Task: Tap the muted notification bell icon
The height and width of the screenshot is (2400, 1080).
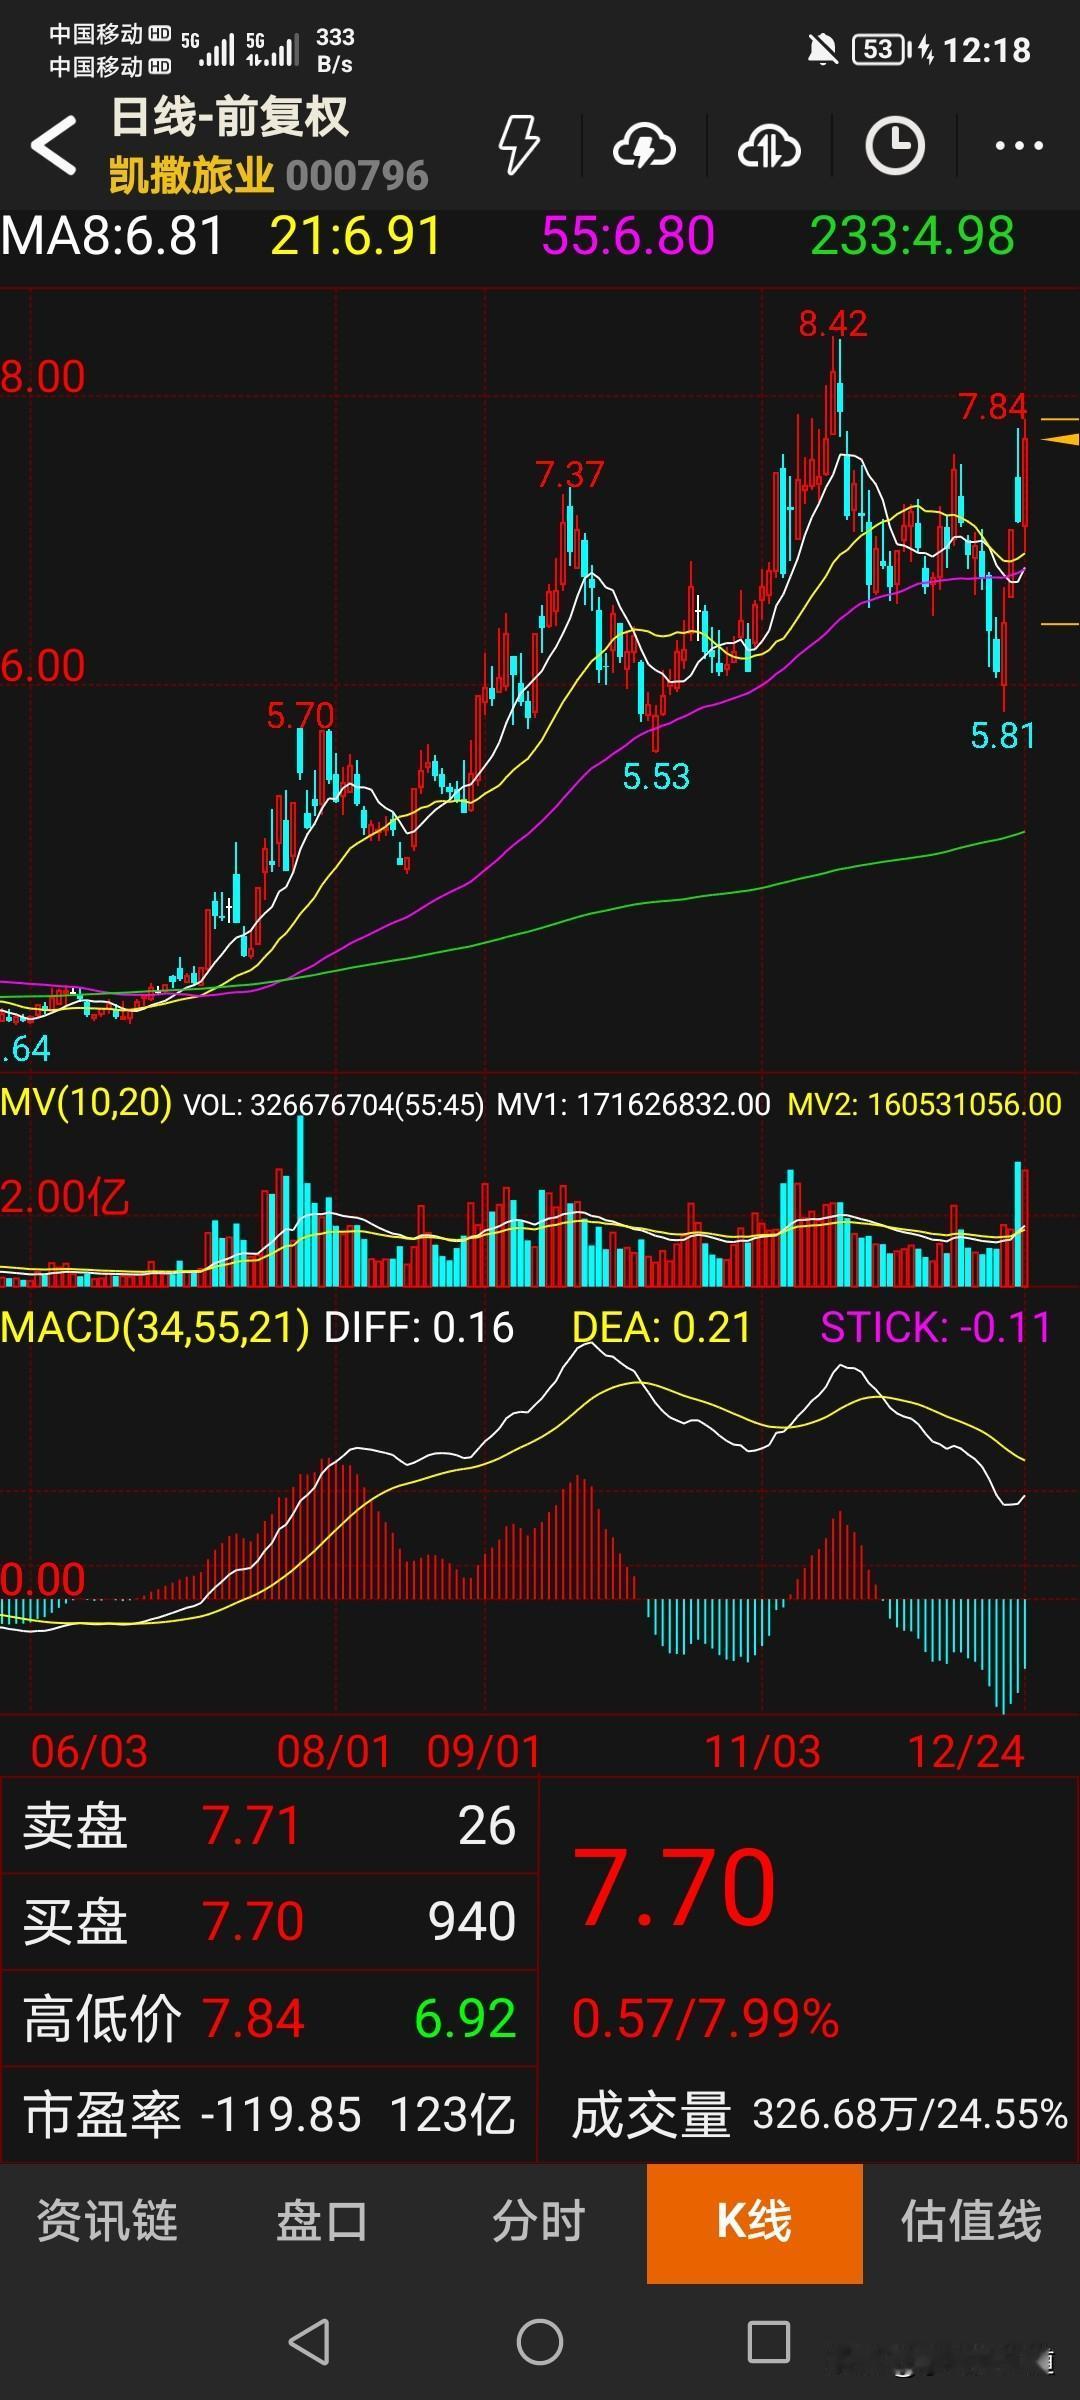Action: click(x=823, y=49)
